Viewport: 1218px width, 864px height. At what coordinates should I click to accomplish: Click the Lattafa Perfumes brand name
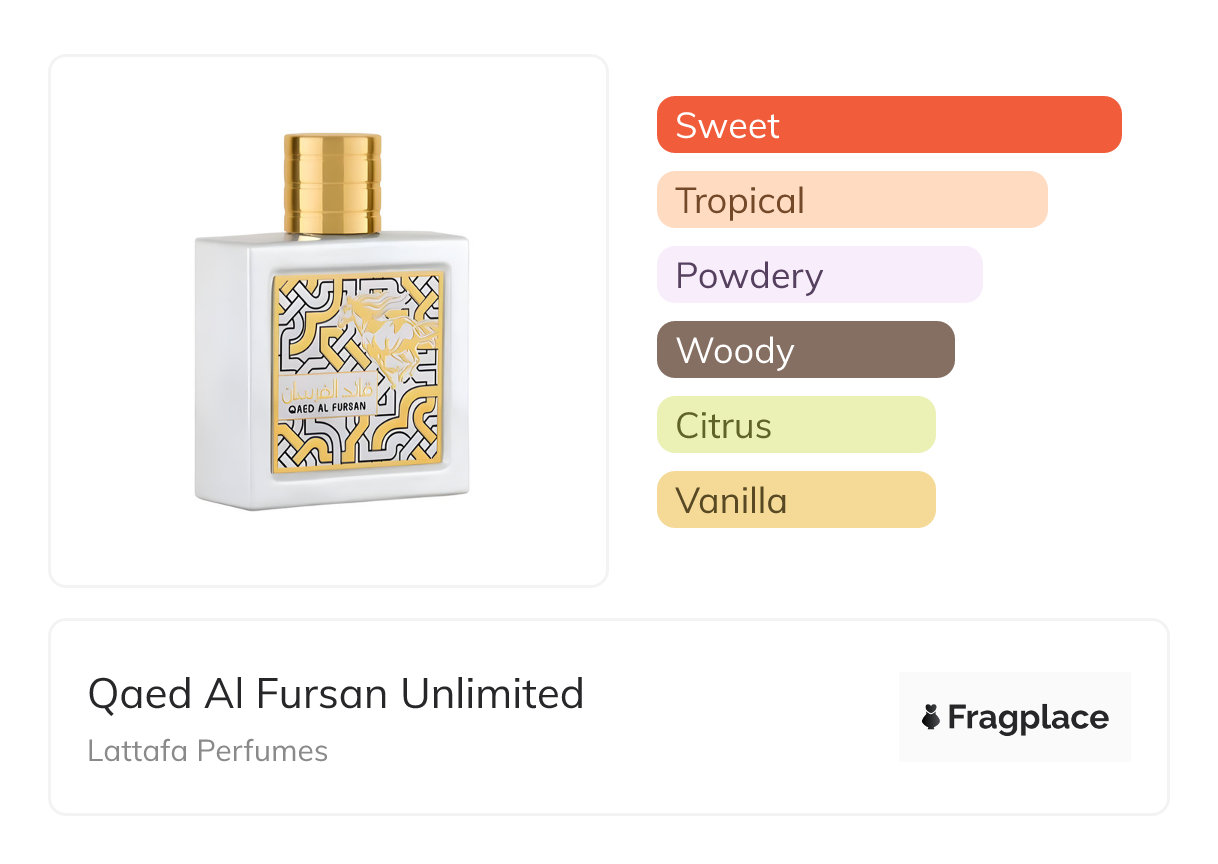207,751
